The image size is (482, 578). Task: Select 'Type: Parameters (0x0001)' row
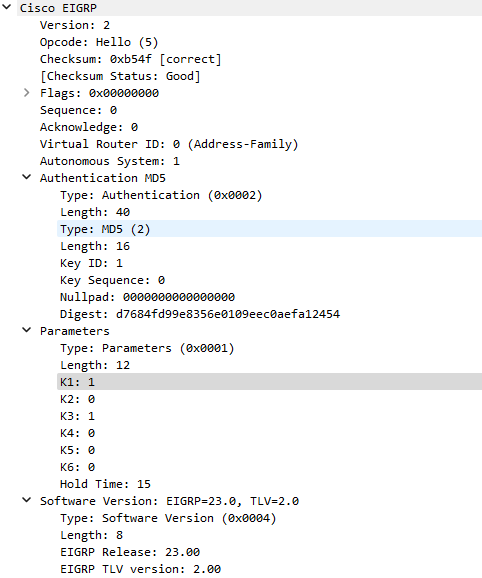(x=147, y=348)
